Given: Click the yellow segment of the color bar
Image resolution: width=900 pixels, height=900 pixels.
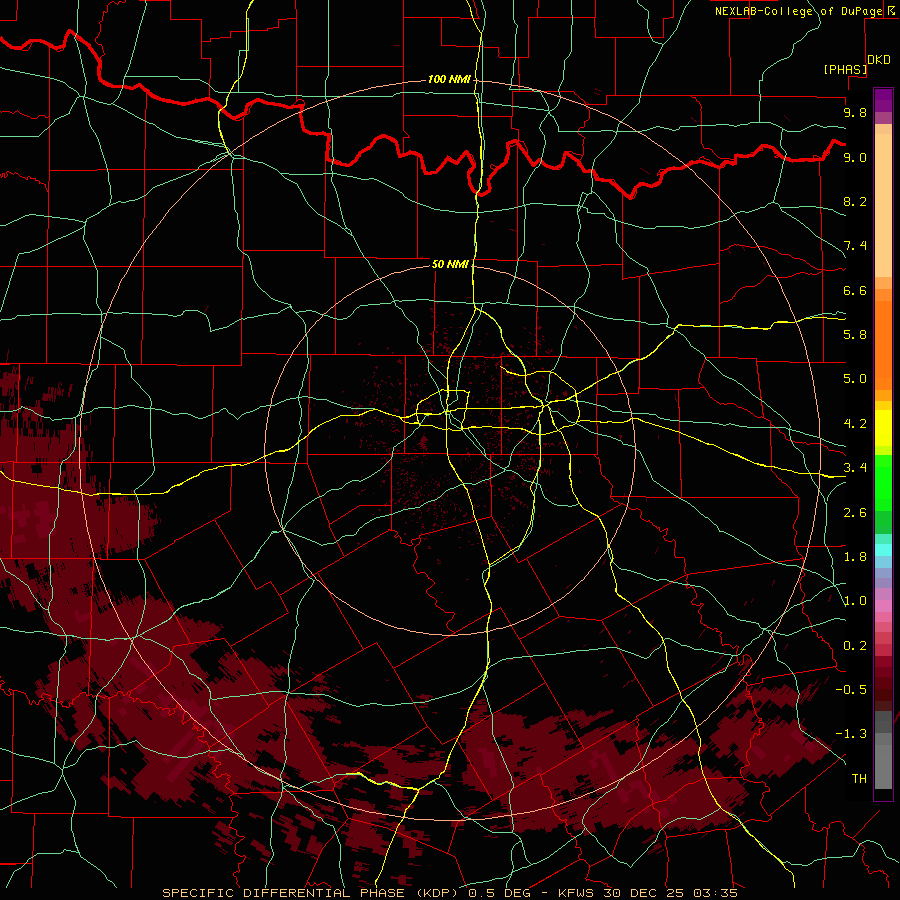Looking at the screenshot, I should pos(883,428).
